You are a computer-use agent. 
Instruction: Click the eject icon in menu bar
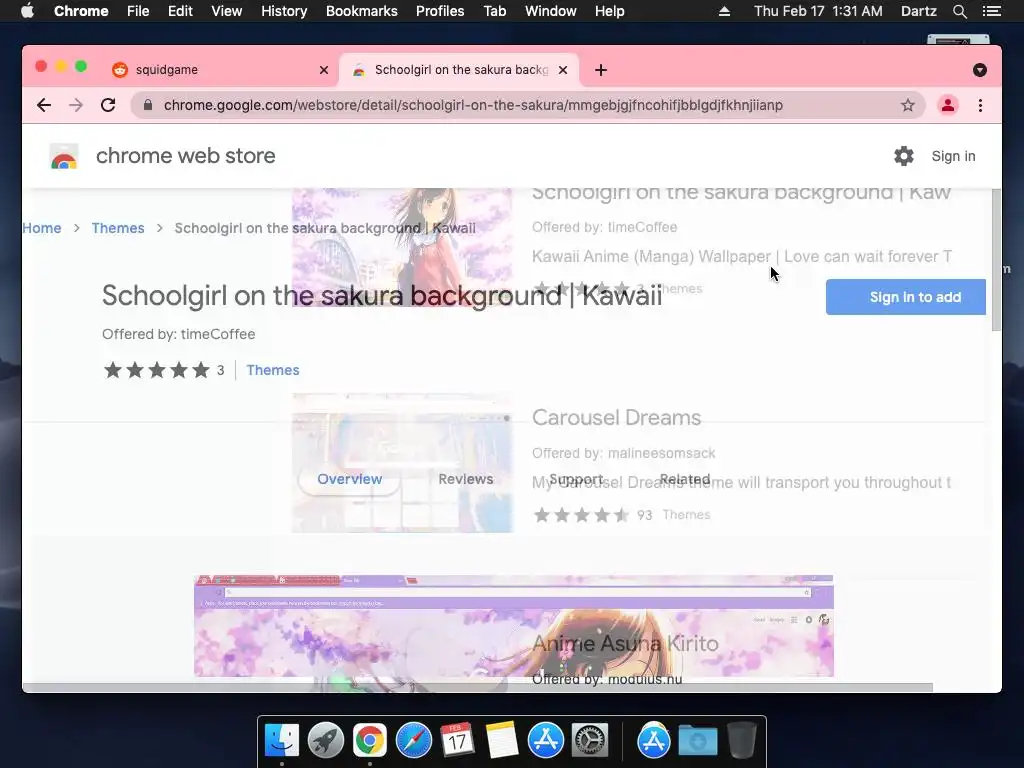[724, 11]
